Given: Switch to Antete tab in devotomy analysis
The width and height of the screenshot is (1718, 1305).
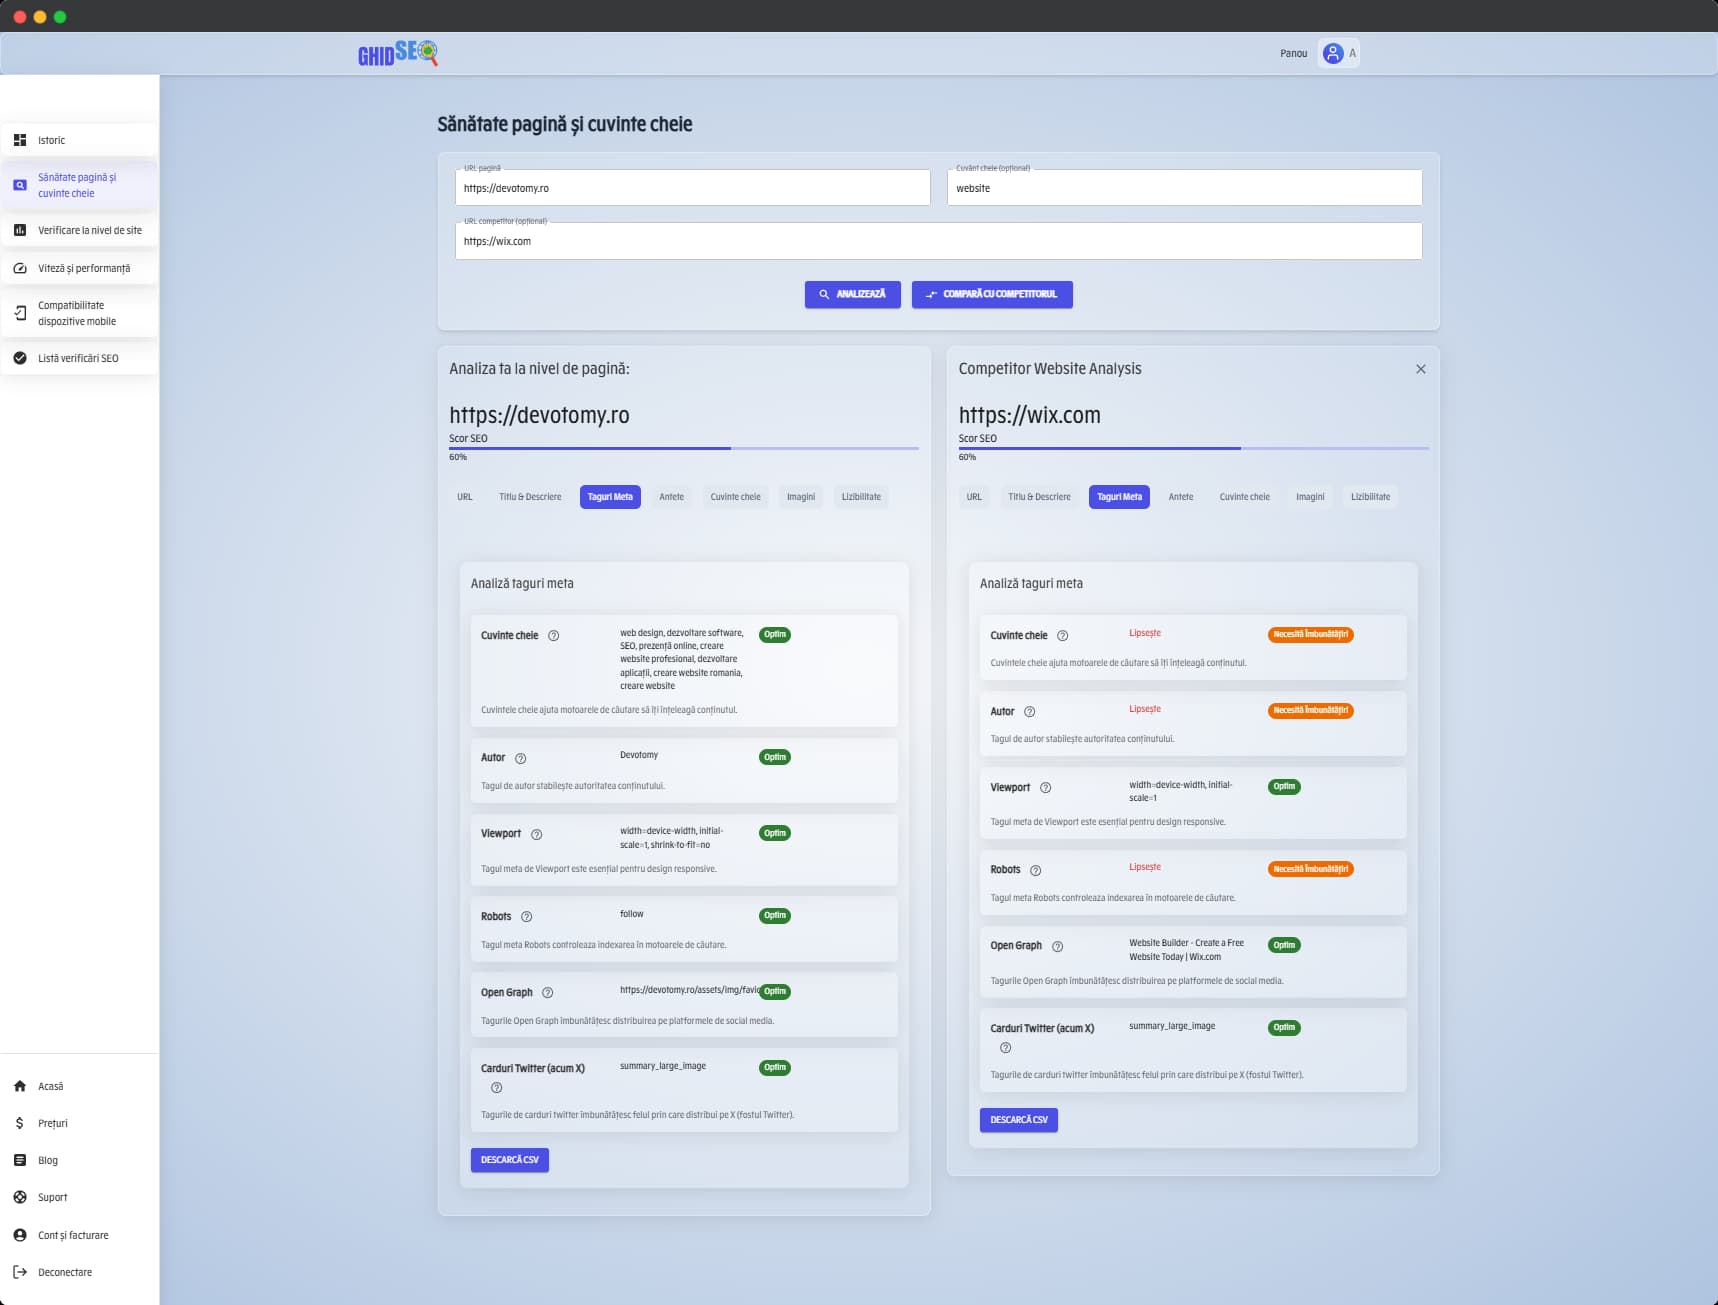Looking at the screenshot, I should [x=672, y=497].
